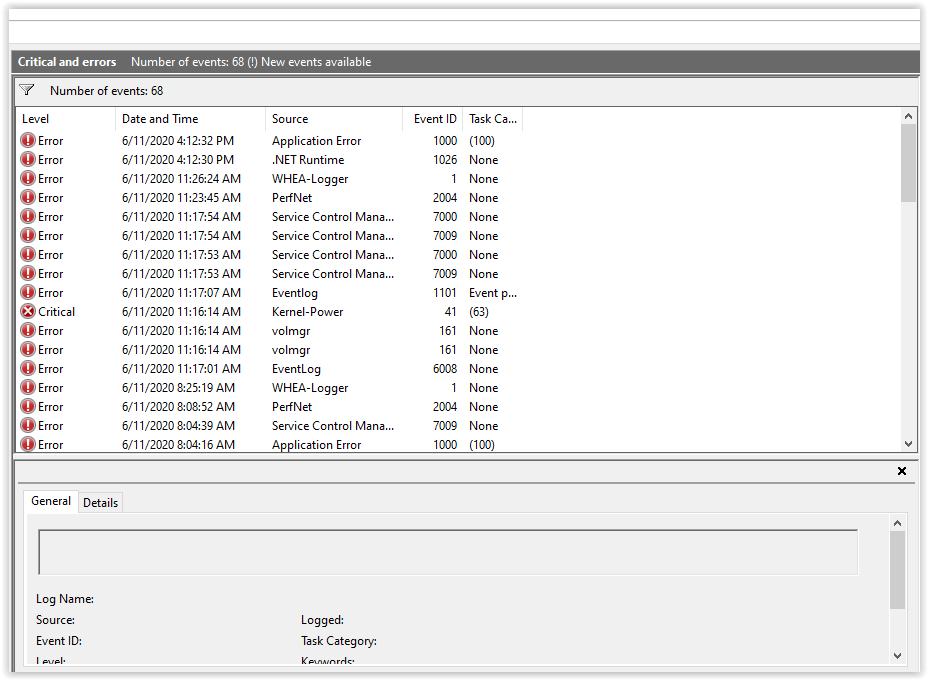The height and width of the screenshot is (680, 928).
Task: Click the filter funnel icon
Action: click(x=27, y=90)
